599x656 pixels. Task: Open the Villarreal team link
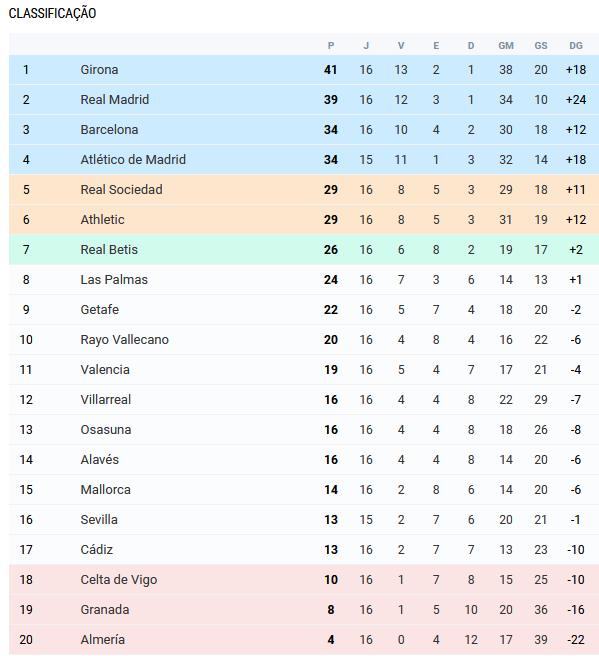(106, 400)
